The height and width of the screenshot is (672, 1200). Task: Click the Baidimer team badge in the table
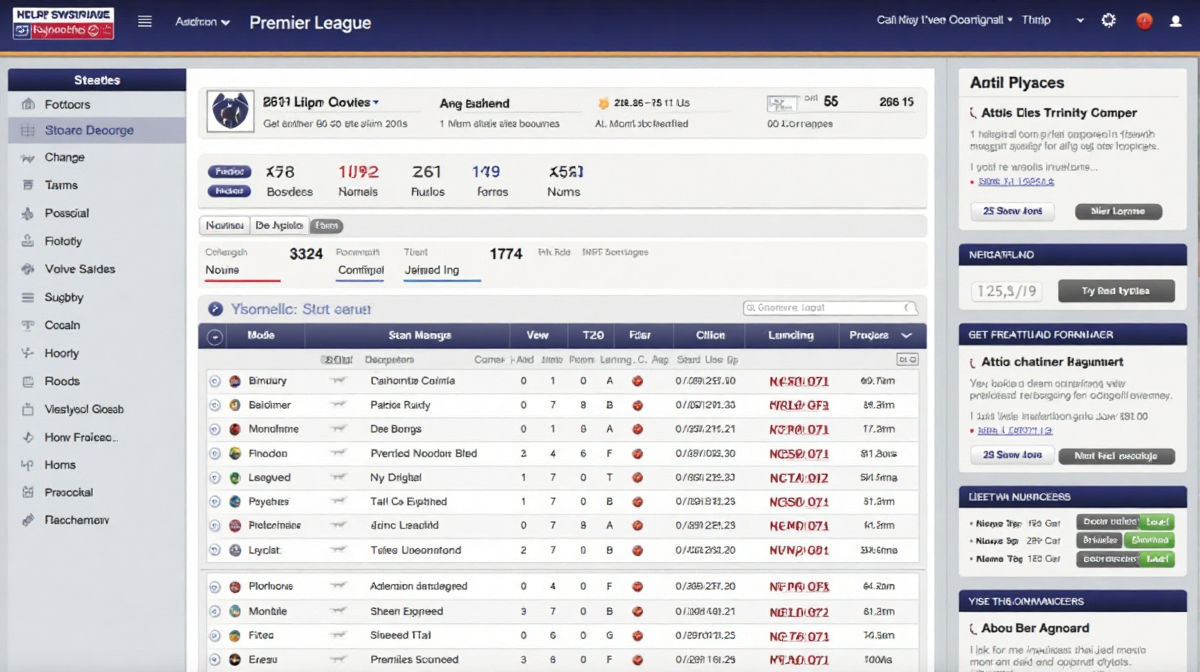(x=235, y=405)
